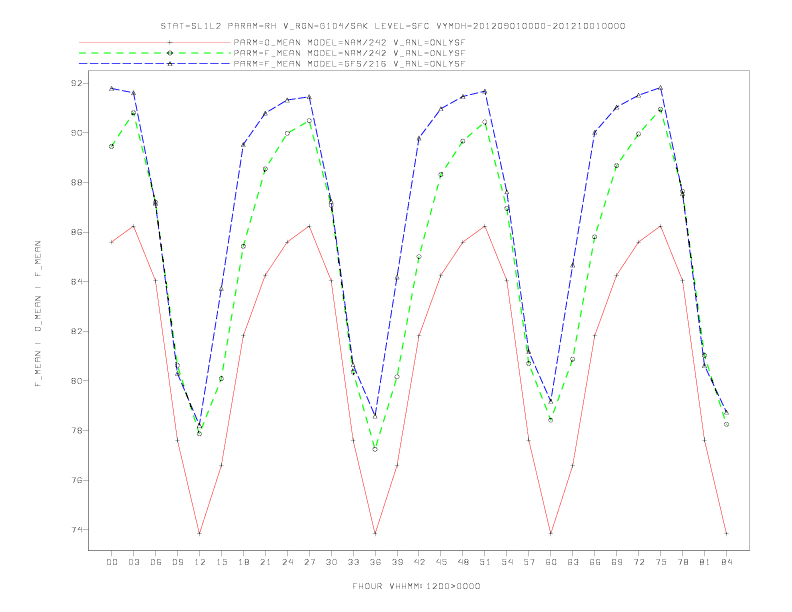Click x-axis hour label 51
Image resolution: width=792 pixels, height=612 pixels.
point(485,562)
